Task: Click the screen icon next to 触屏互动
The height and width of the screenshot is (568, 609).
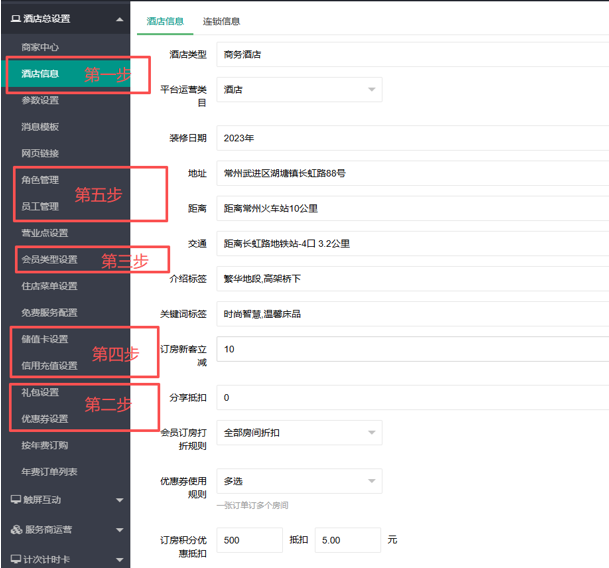Action: coord(16,499)
